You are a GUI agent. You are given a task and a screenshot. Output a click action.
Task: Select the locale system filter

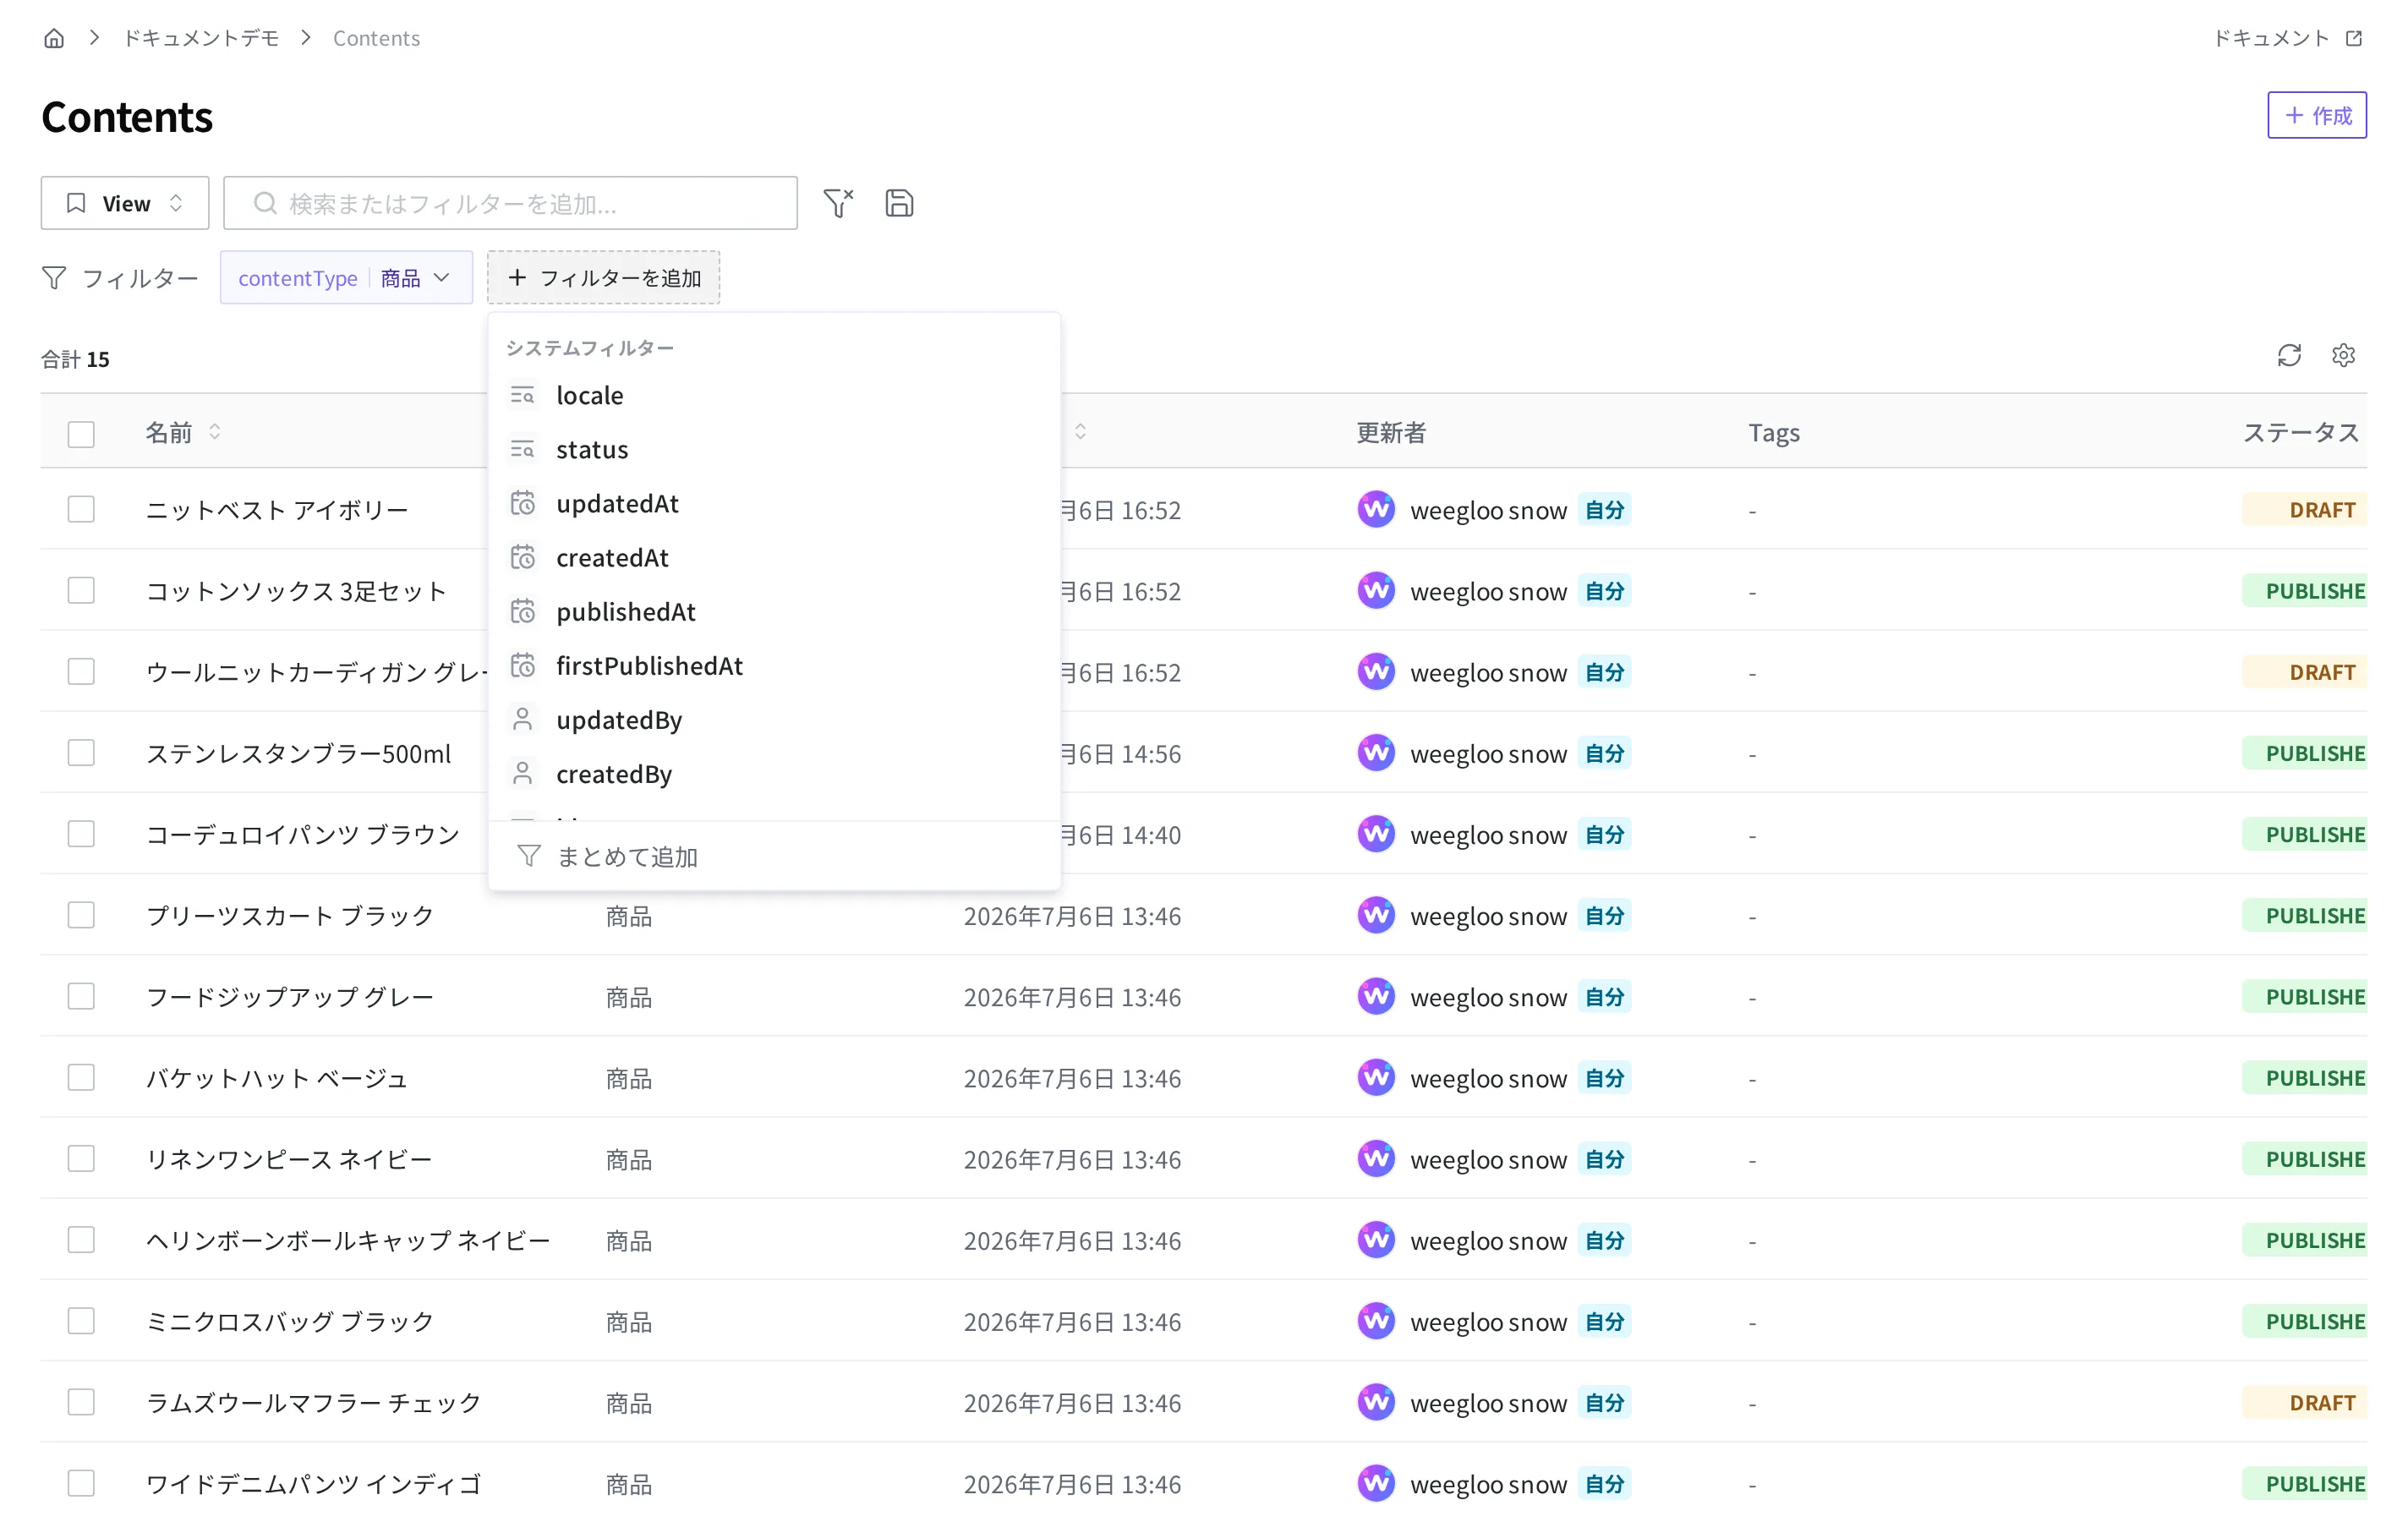(x=774, y=395)
